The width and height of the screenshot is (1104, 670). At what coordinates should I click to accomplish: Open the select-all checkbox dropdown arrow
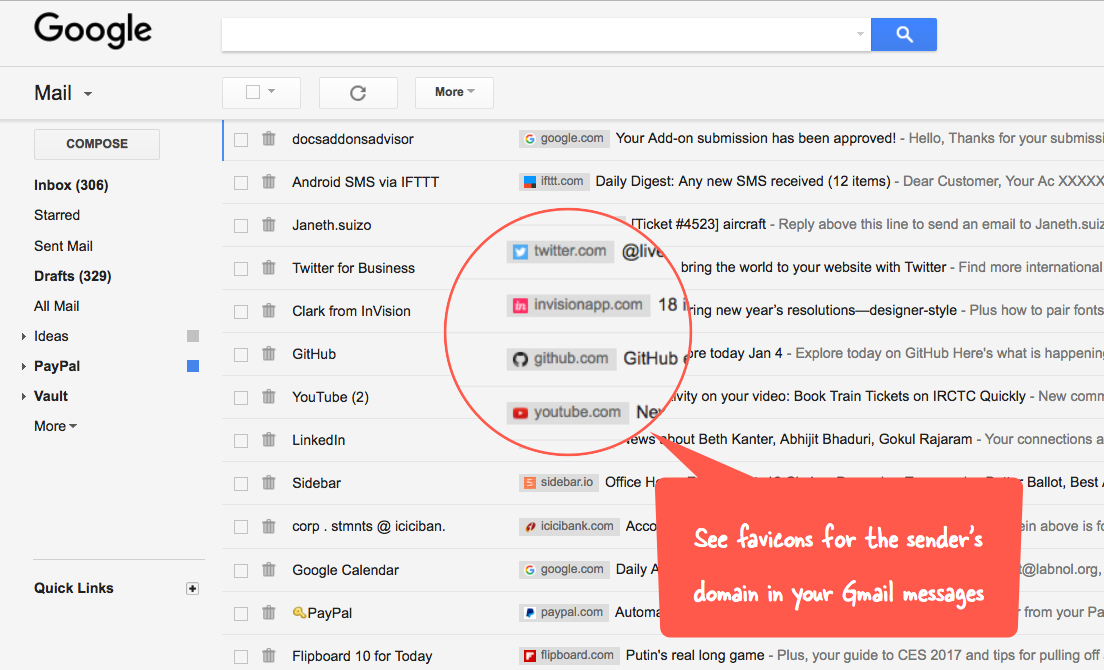(272, 91)
